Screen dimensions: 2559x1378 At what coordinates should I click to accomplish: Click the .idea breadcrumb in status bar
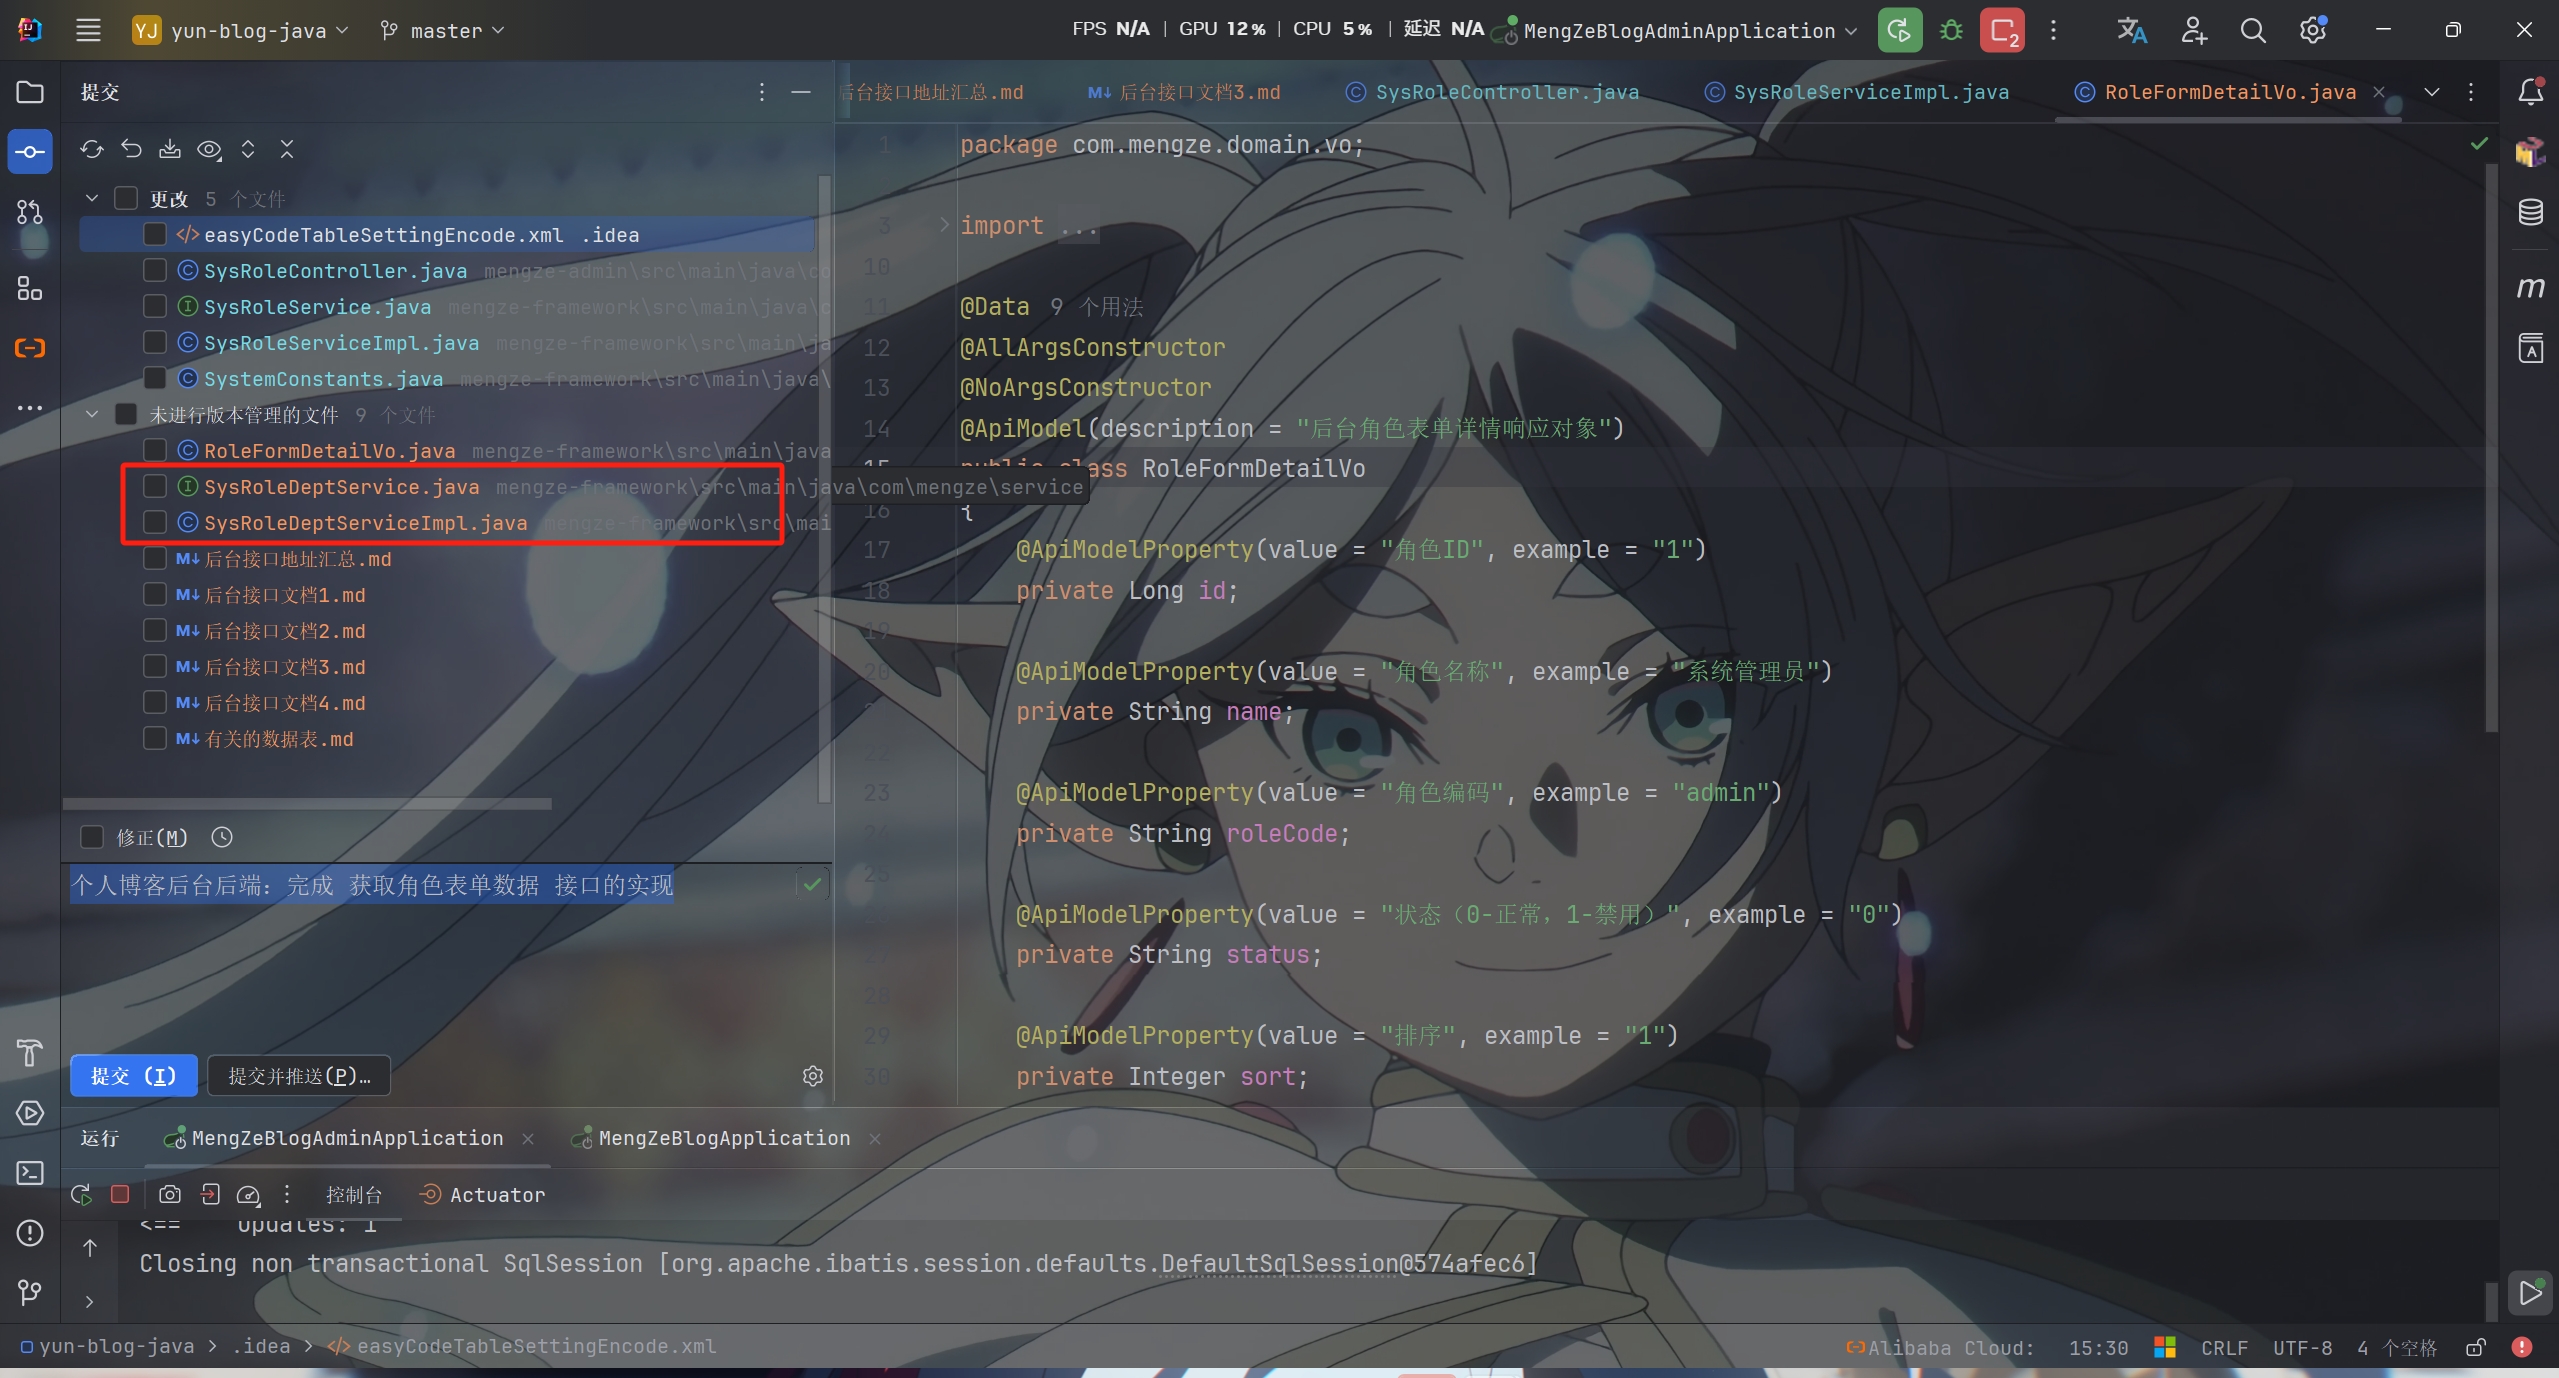(x=261, y=1347)
